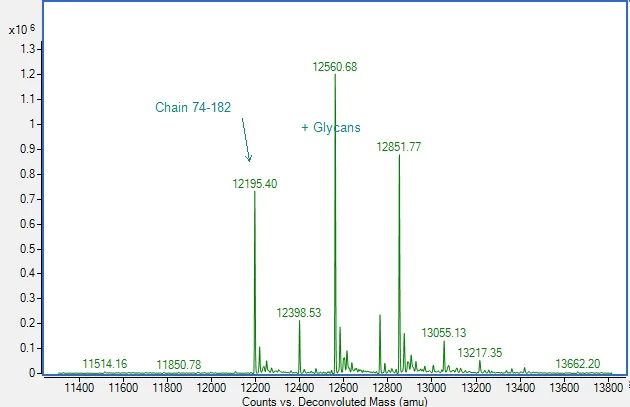This screenshot has height=407, width=630.
Task: Click the x-axis tick label 13800
Action: tap(608, 388)
